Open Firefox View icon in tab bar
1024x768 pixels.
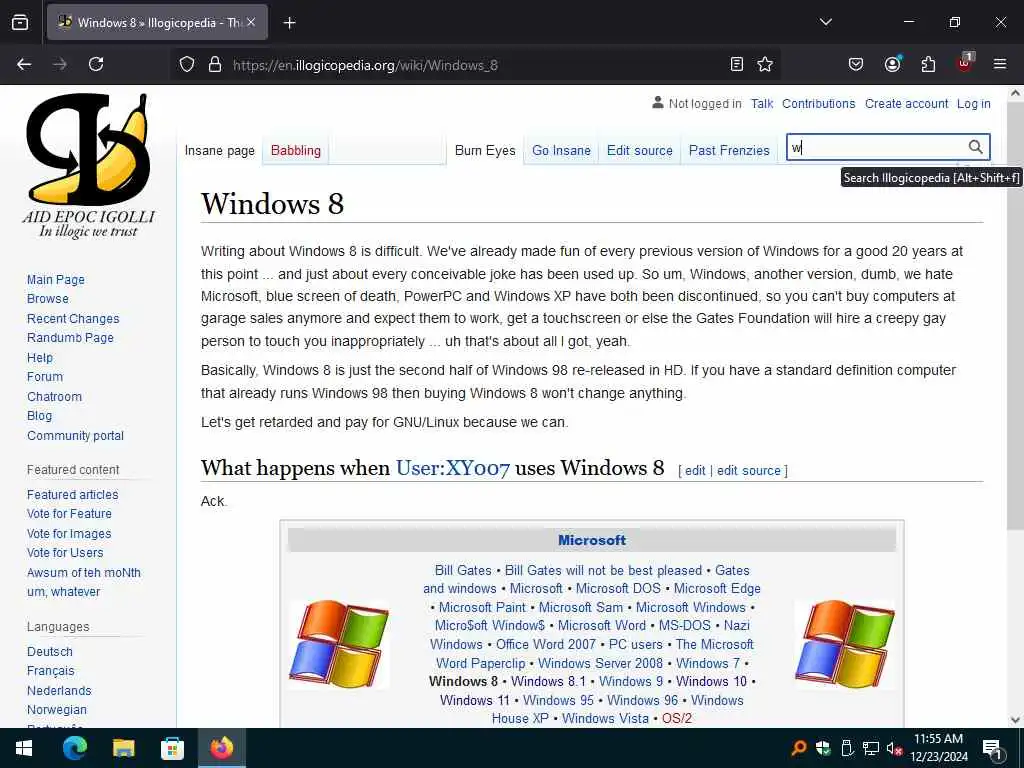[20, 22]
